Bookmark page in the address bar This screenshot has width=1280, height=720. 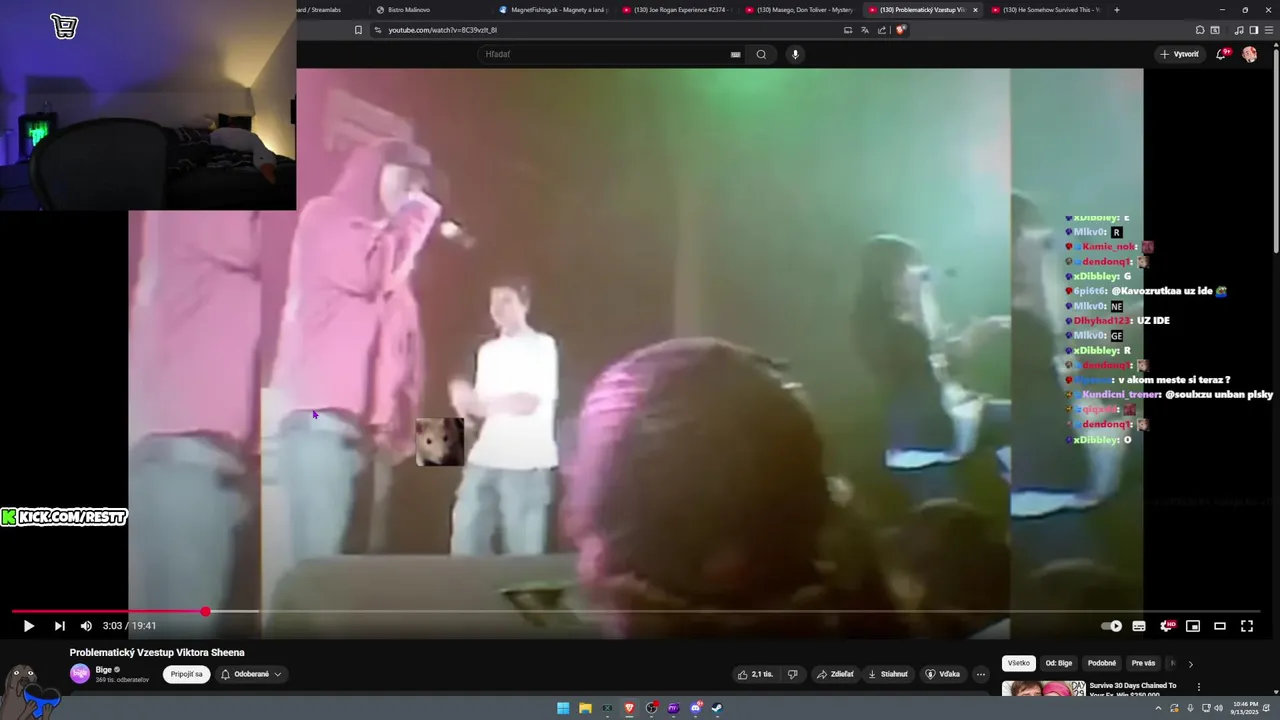358,30
